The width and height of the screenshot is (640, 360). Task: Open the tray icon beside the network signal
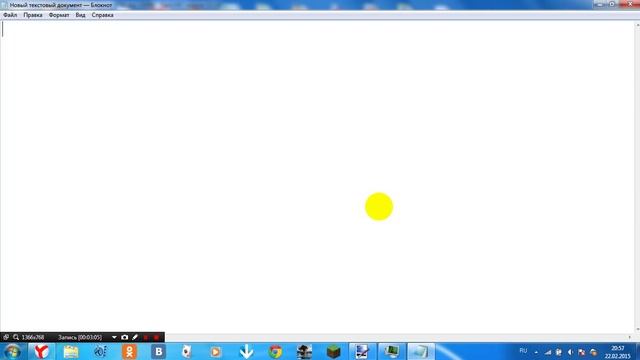pyautogui.click(x=559, y=352)
